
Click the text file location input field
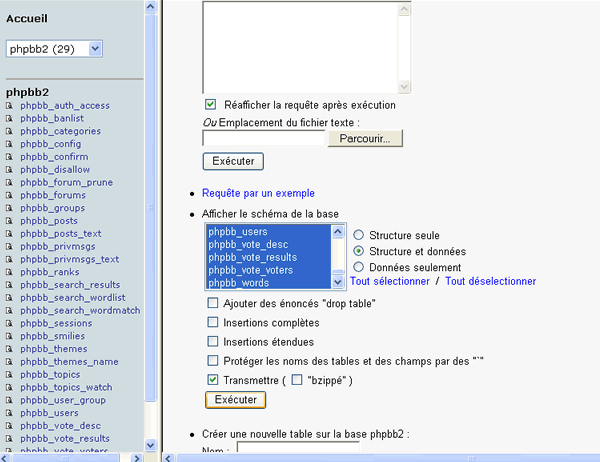click(264, 138)
